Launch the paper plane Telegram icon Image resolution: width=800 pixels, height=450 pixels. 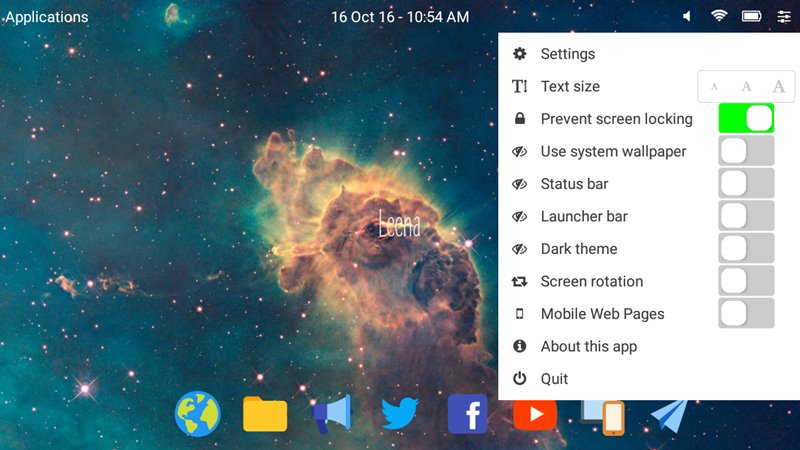point(669,416)
